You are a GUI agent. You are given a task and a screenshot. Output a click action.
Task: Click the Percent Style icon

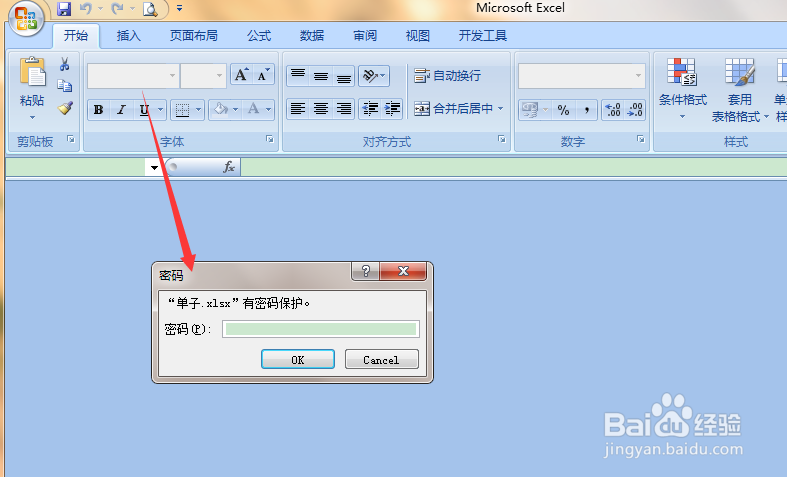pyautogui.click(x=564, y=109)
